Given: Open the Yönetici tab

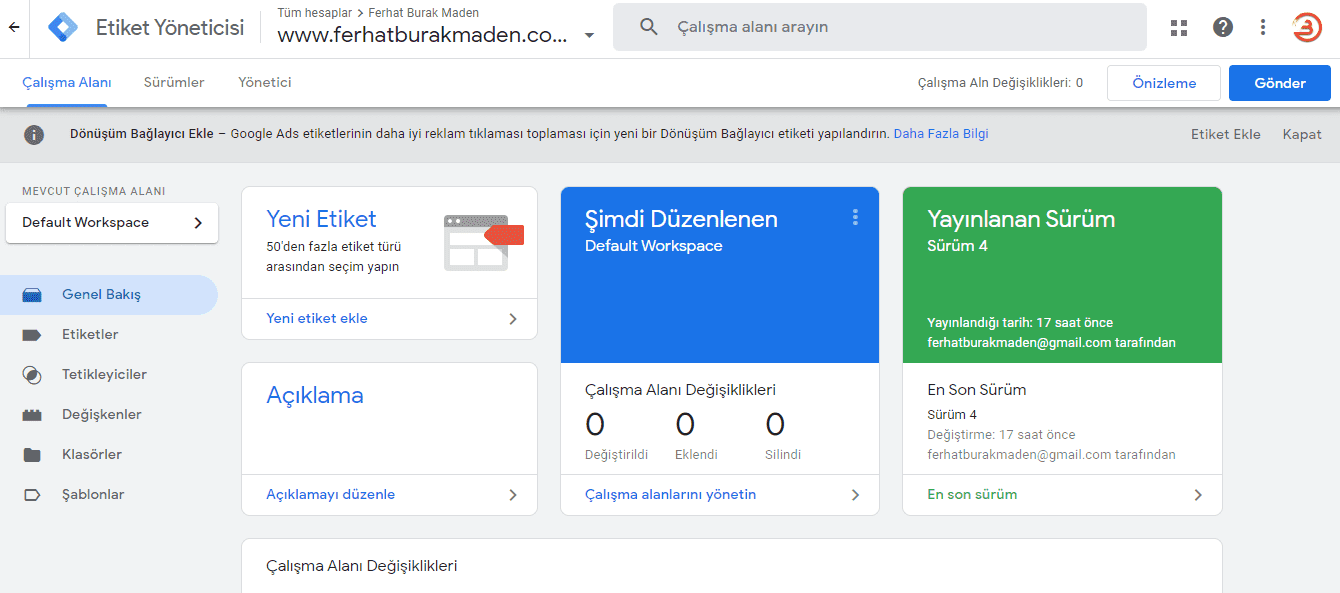Looking at the screenshot, I should (263, 82).
